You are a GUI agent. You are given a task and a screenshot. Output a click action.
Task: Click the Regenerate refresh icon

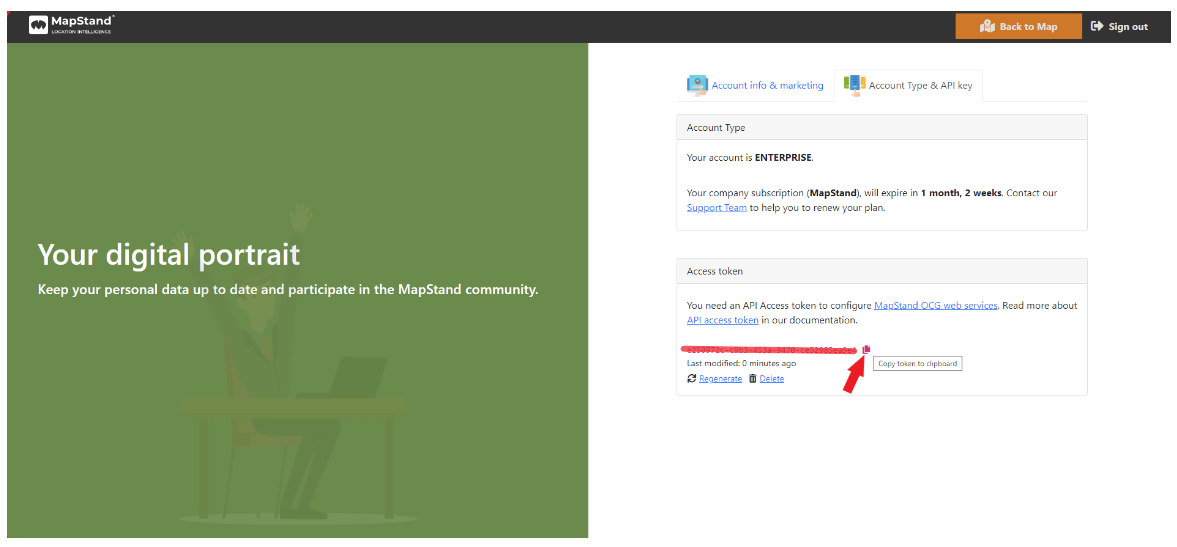pyautogui.click(x=691, y=379)
